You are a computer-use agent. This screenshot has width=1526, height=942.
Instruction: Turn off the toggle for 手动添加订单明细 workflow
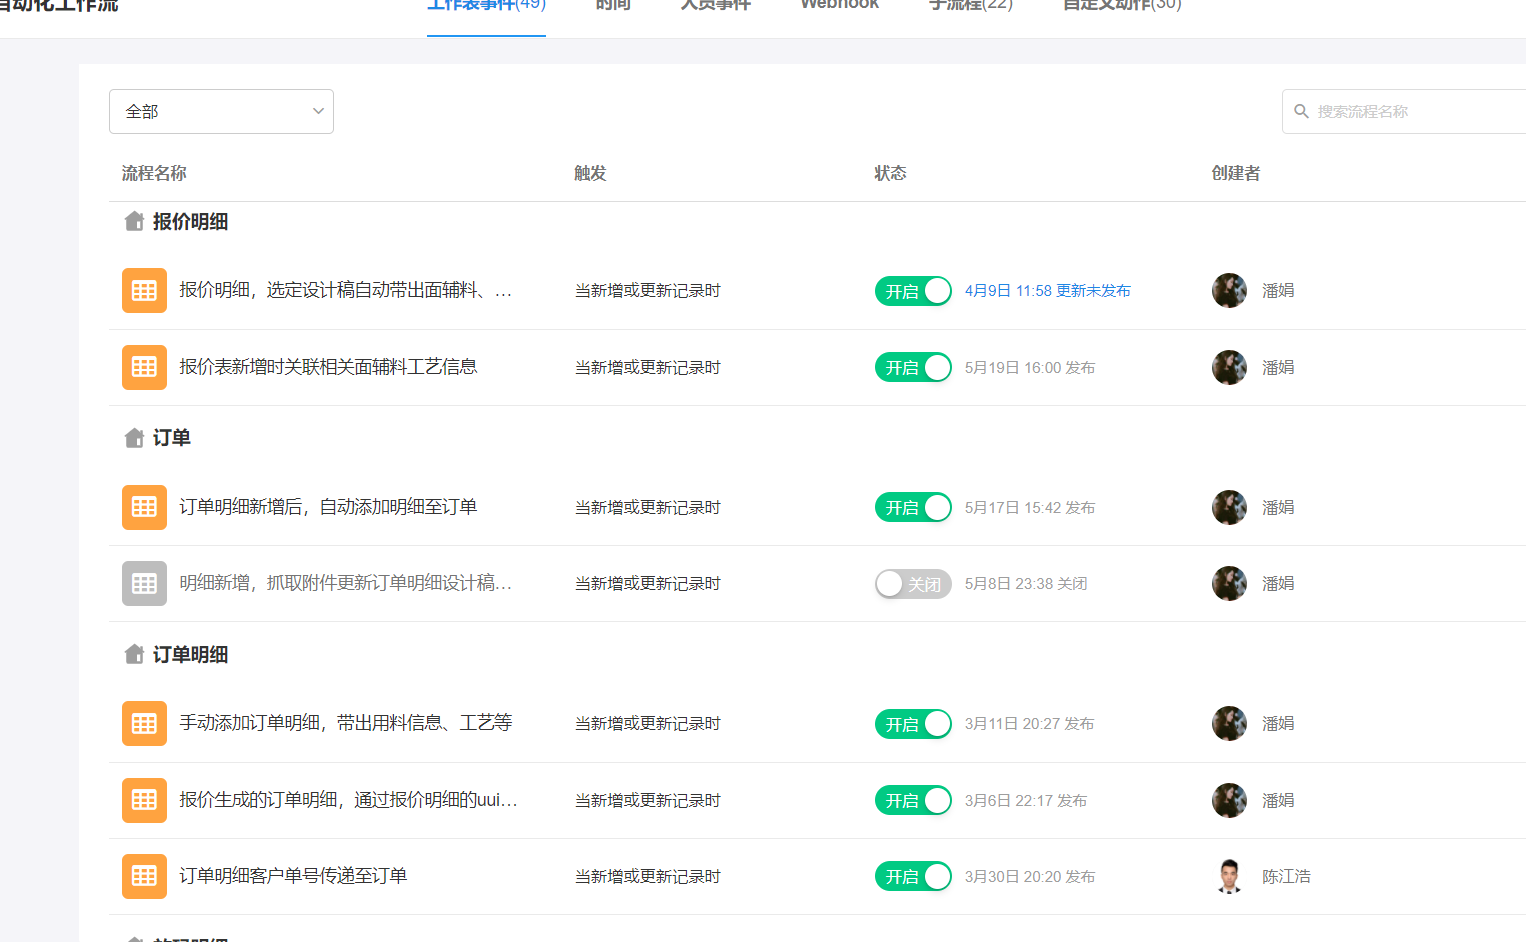pyautogui.click(x=913, y=723)
